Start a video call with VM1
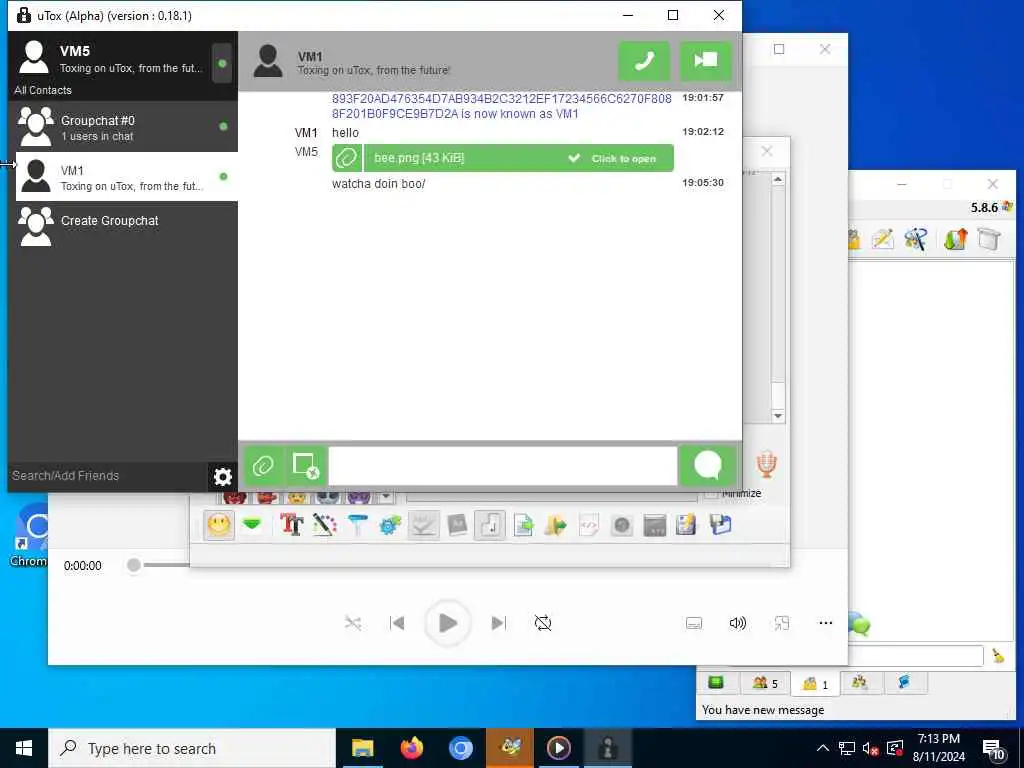The image size is (1024, 768). [x=705, y=61]
